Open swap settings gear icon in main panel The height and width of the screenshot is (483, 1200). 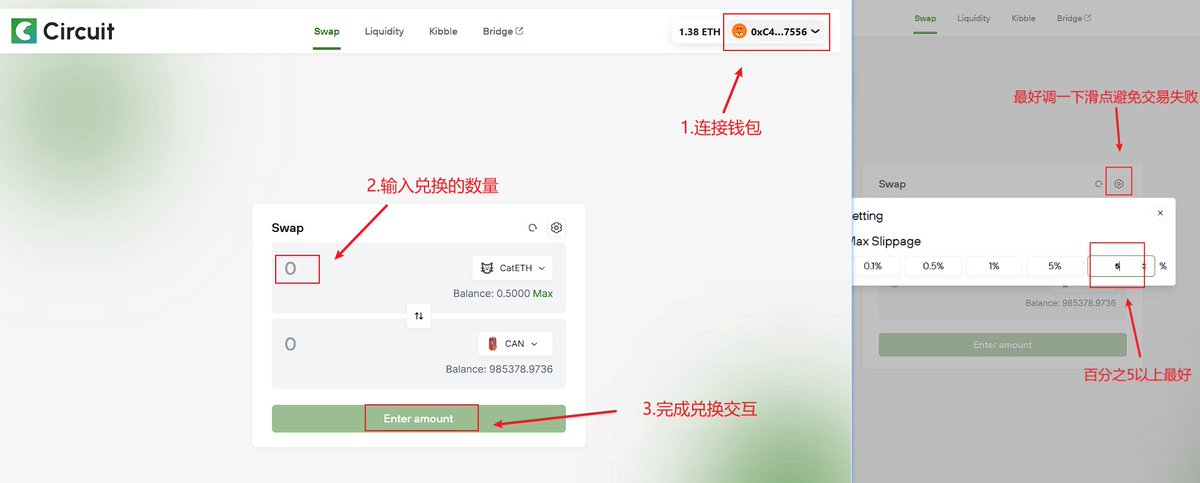[557, 228]
